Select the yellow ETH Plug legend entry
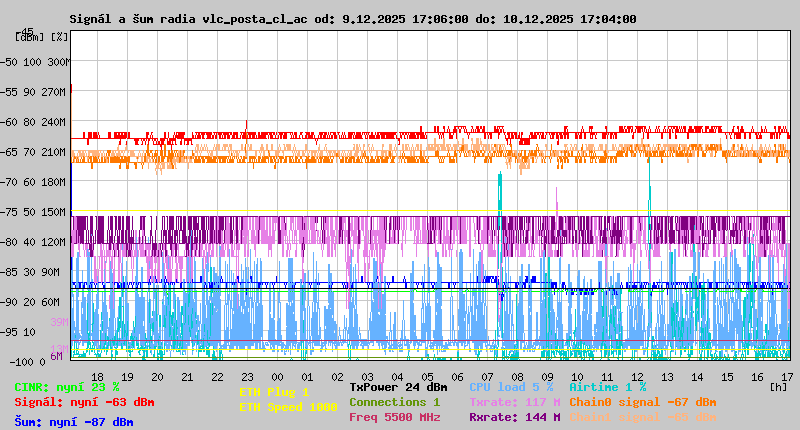This screenshot has width=800, height=430. click(274, 392)
